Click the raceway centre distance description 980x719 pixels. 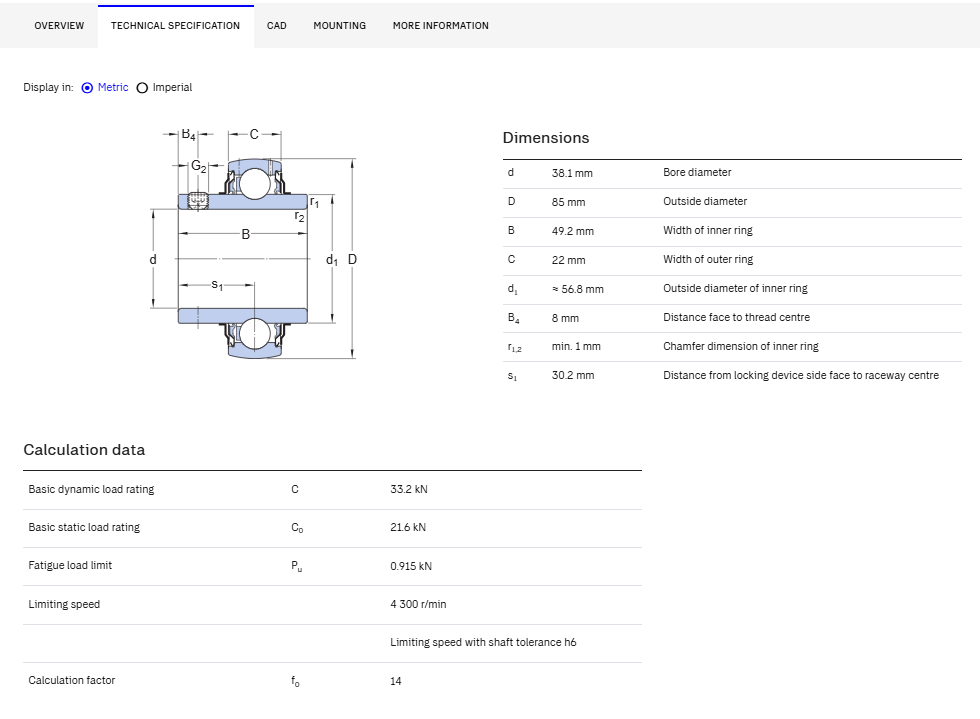pyautogui.click(x=801, y=375)
